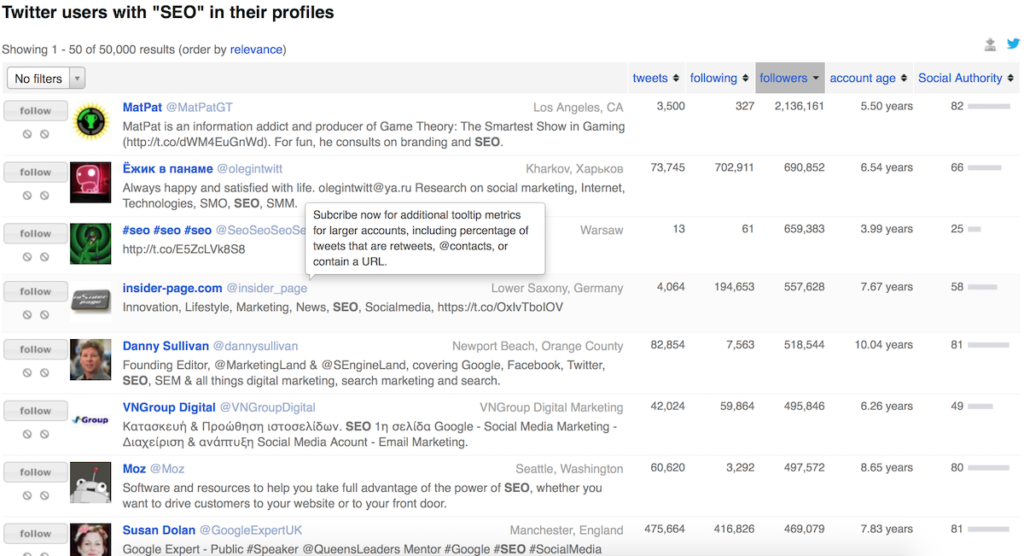Follow Danny Sullivan
Screen dimensions: 1024x556
pyautogui.click(x=35, y=350)
